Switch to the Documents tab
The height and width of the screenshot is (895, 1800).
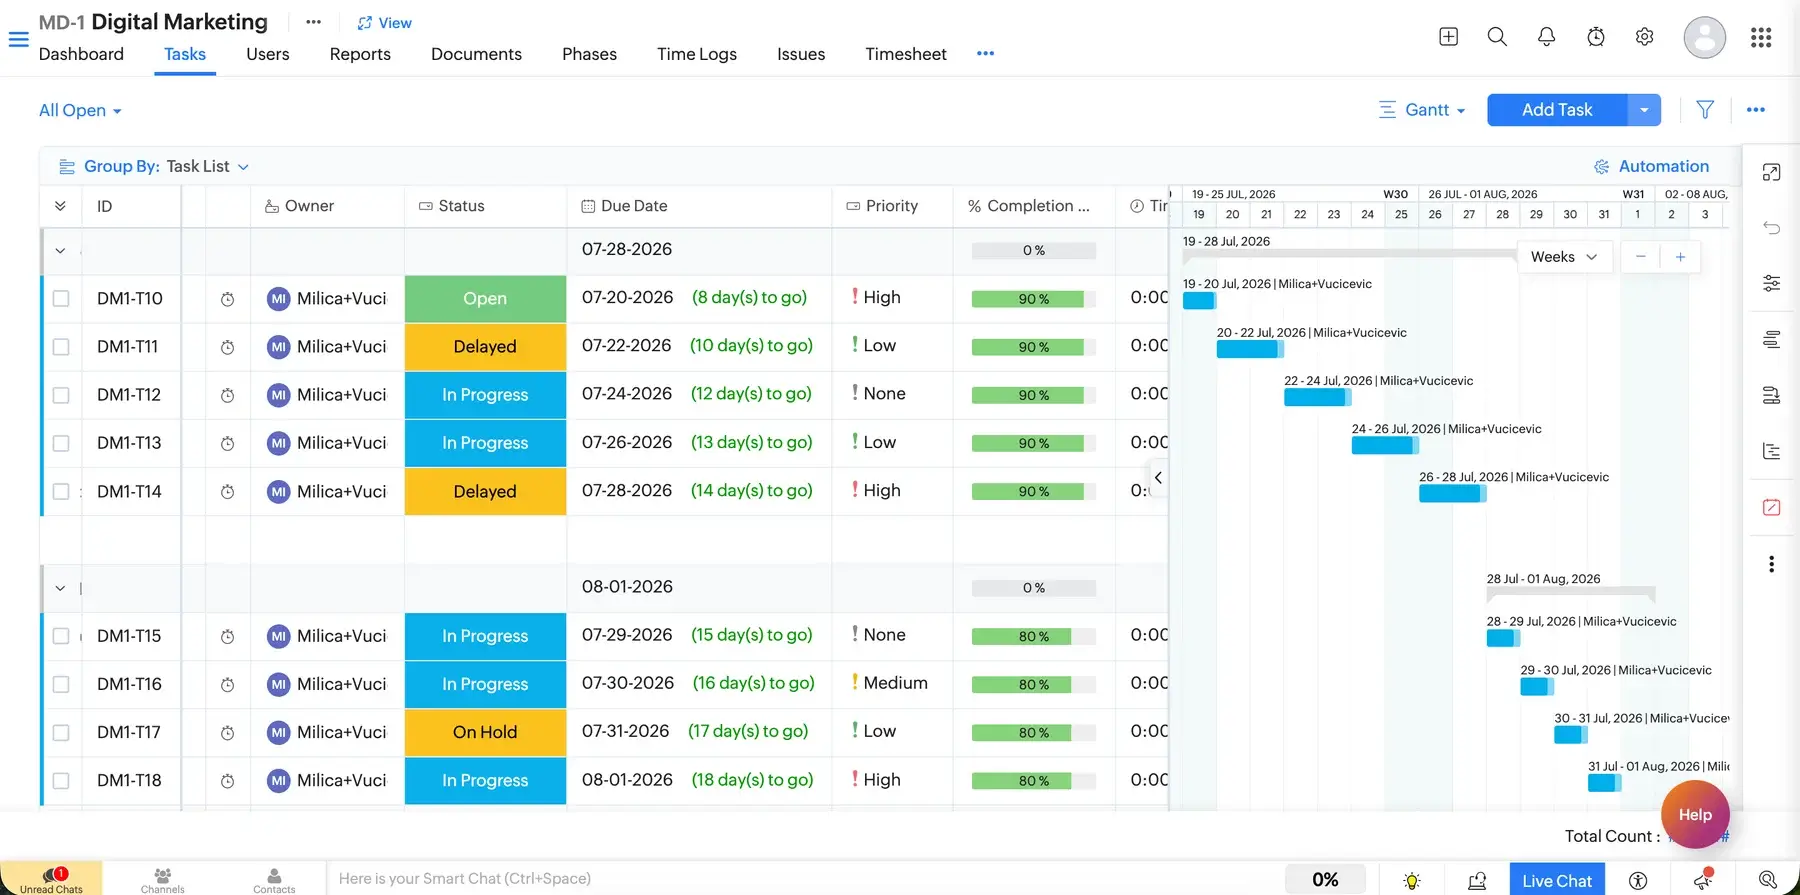pyautogui.click(x=476, y=54)
